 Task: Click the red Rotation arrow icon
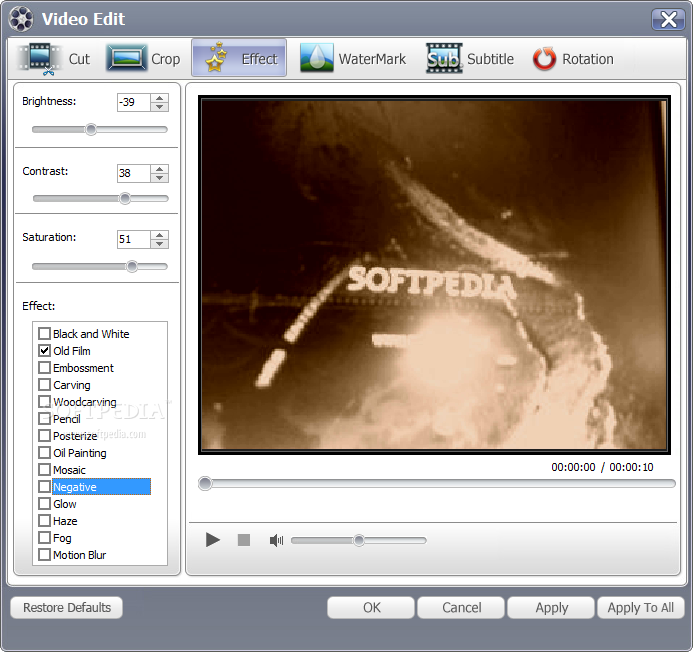544,58
